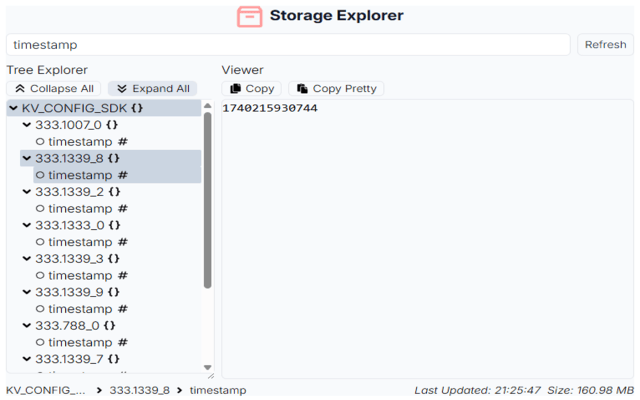This screenshot has width=640, height=400.
Task: Click the hash icon of timestamp under 333.1339_8
Action: (122, 175)
